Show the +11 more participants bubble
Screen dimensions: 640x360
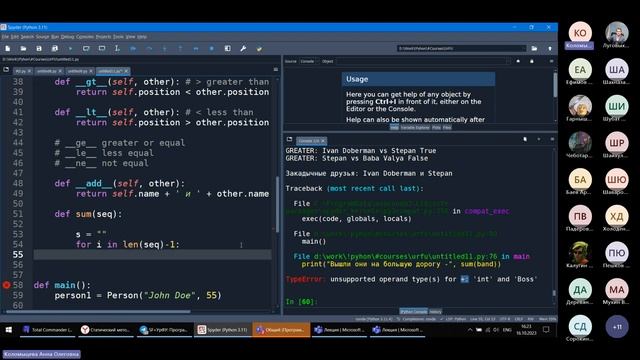(617, 327)
